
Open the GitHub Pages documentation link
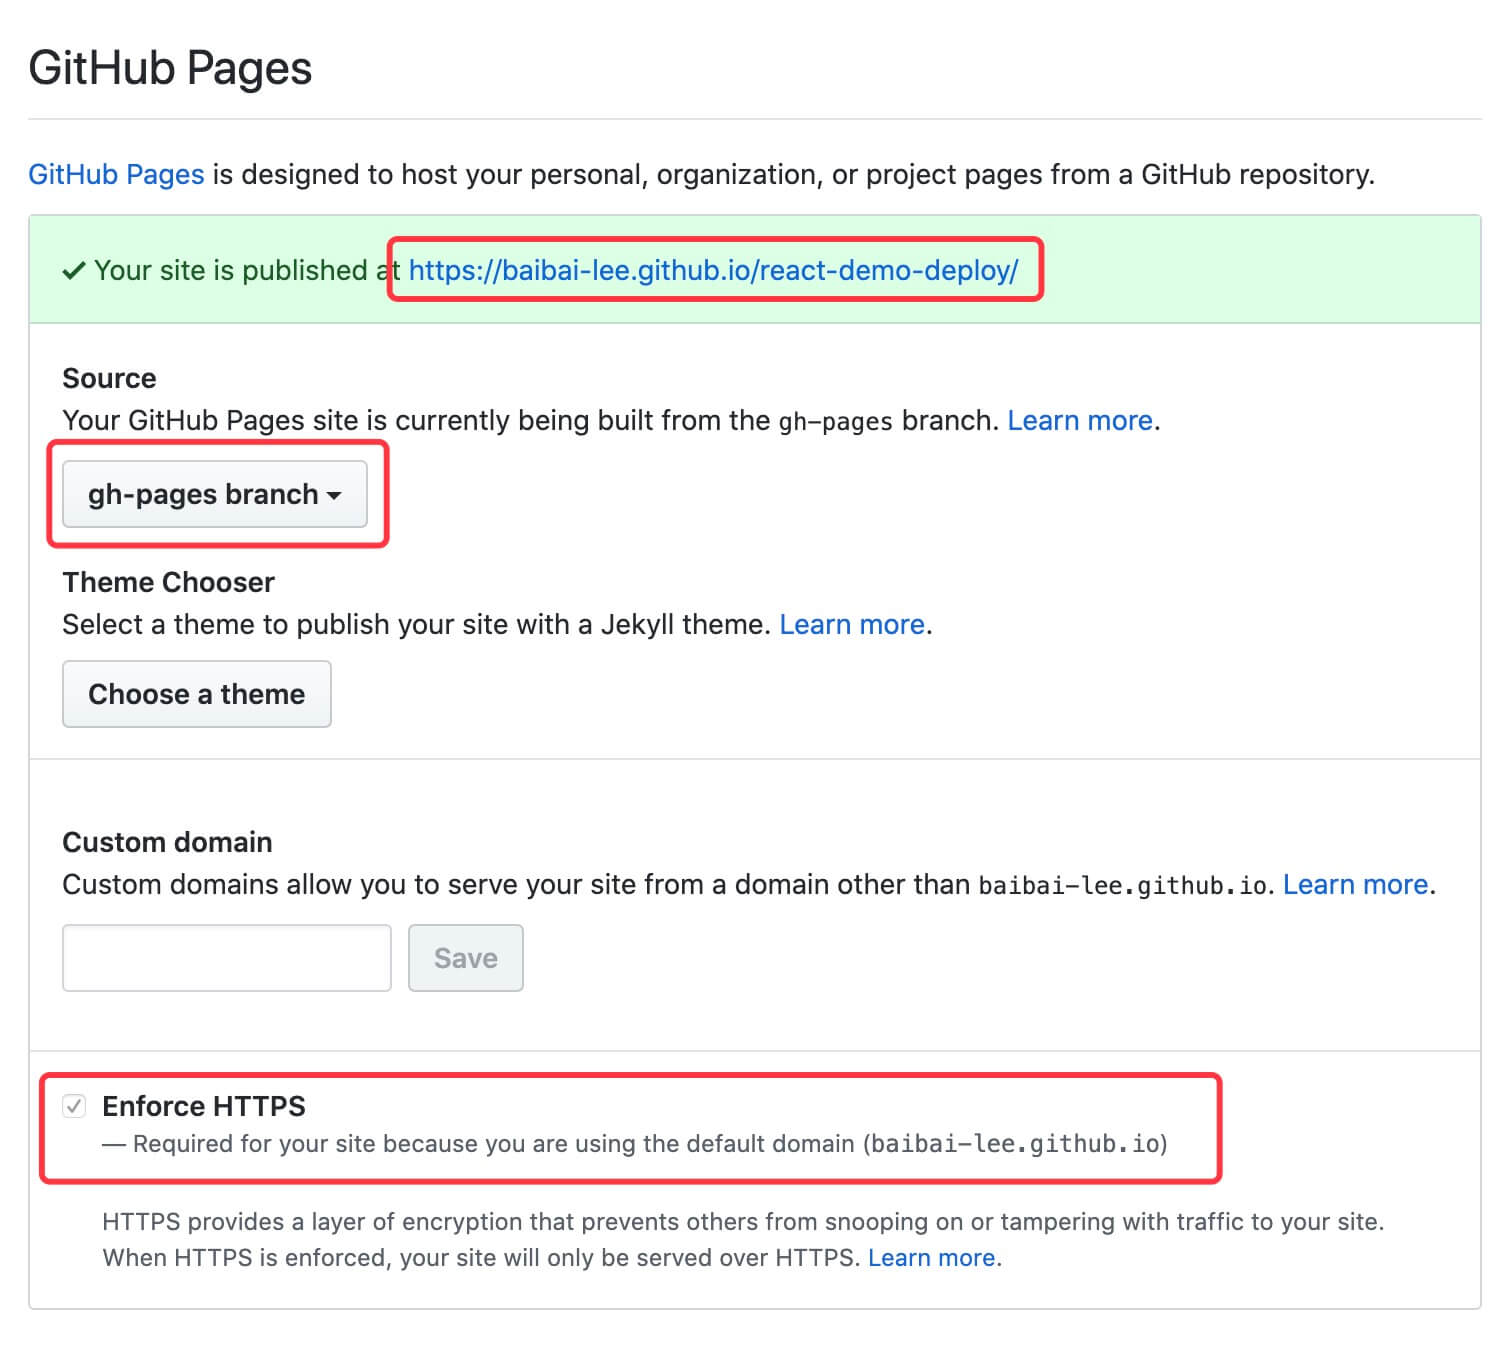click(116, 174)
